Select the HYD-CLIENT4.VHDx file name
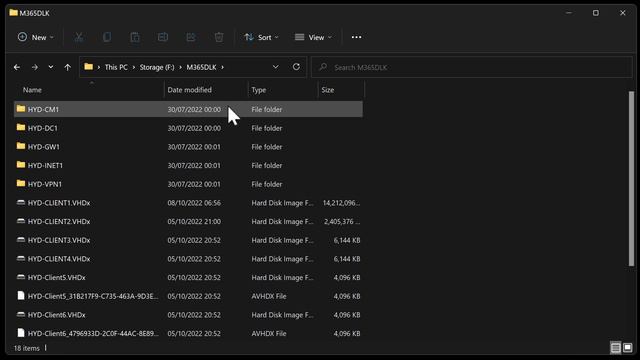Screen dimensions: 640x360 (59, 259)
